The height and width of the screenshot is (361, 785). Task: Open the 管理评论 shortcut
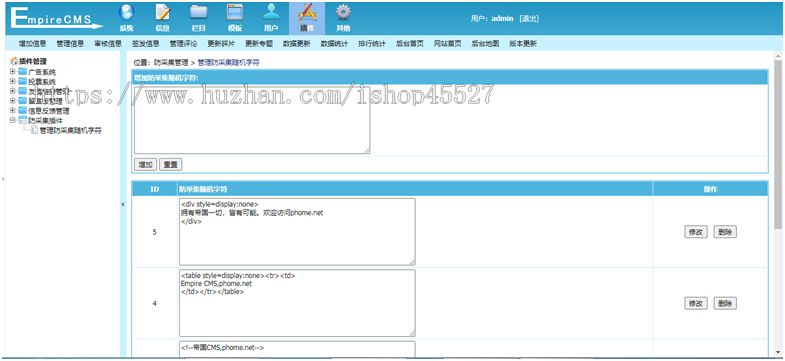[183, 44]
